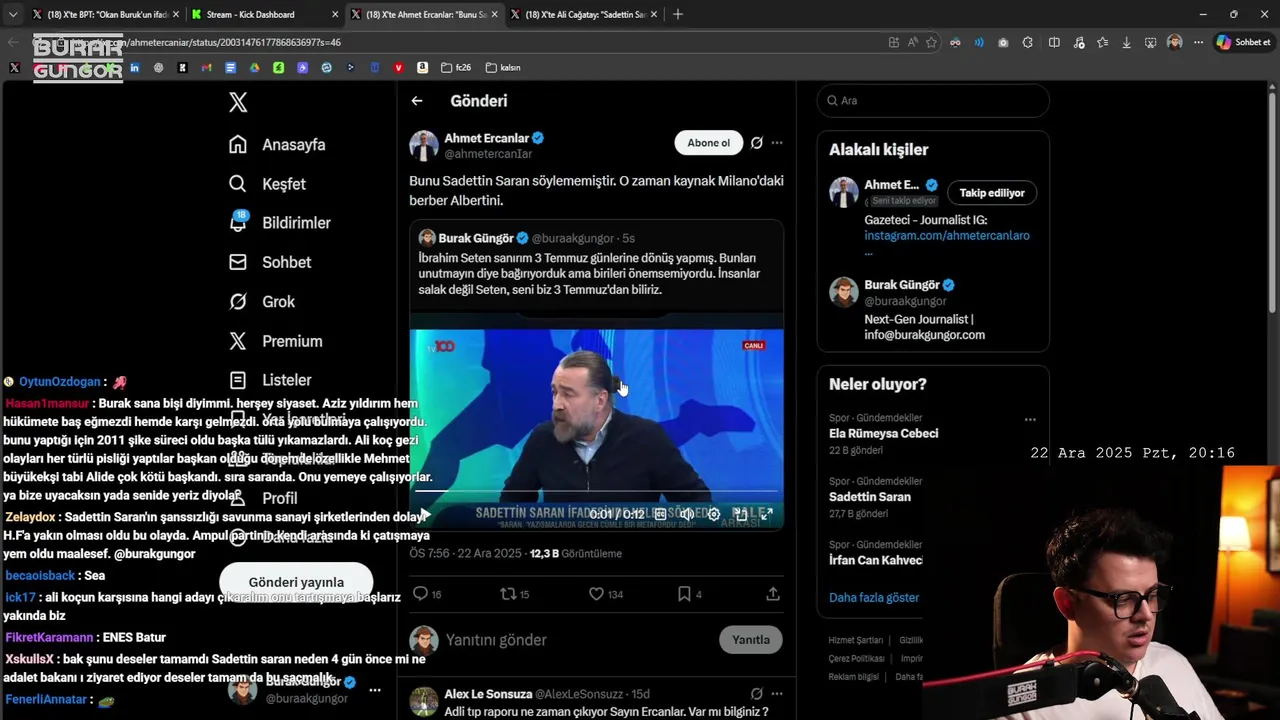Open browser extensions puzzle icon
The width and height of the screenshot is (1280, 720).
[1027, 42]
